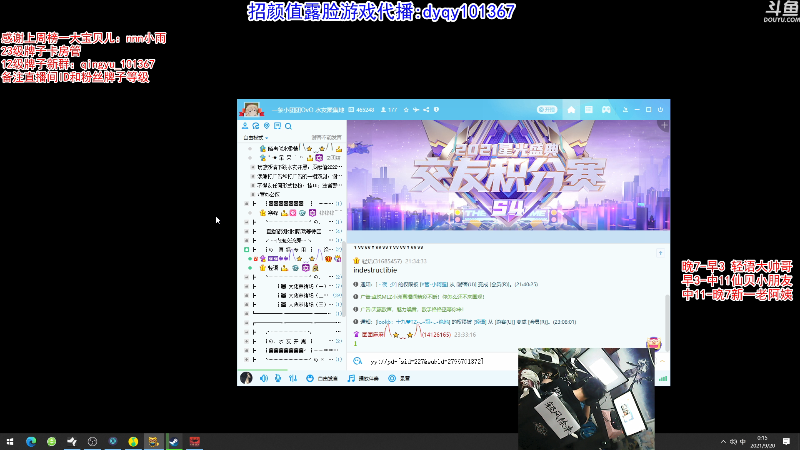This screenshot has height=450, width=800.
Task: Open the app list icon next to home
Action: pyautogui.click(x=588, y=110)
